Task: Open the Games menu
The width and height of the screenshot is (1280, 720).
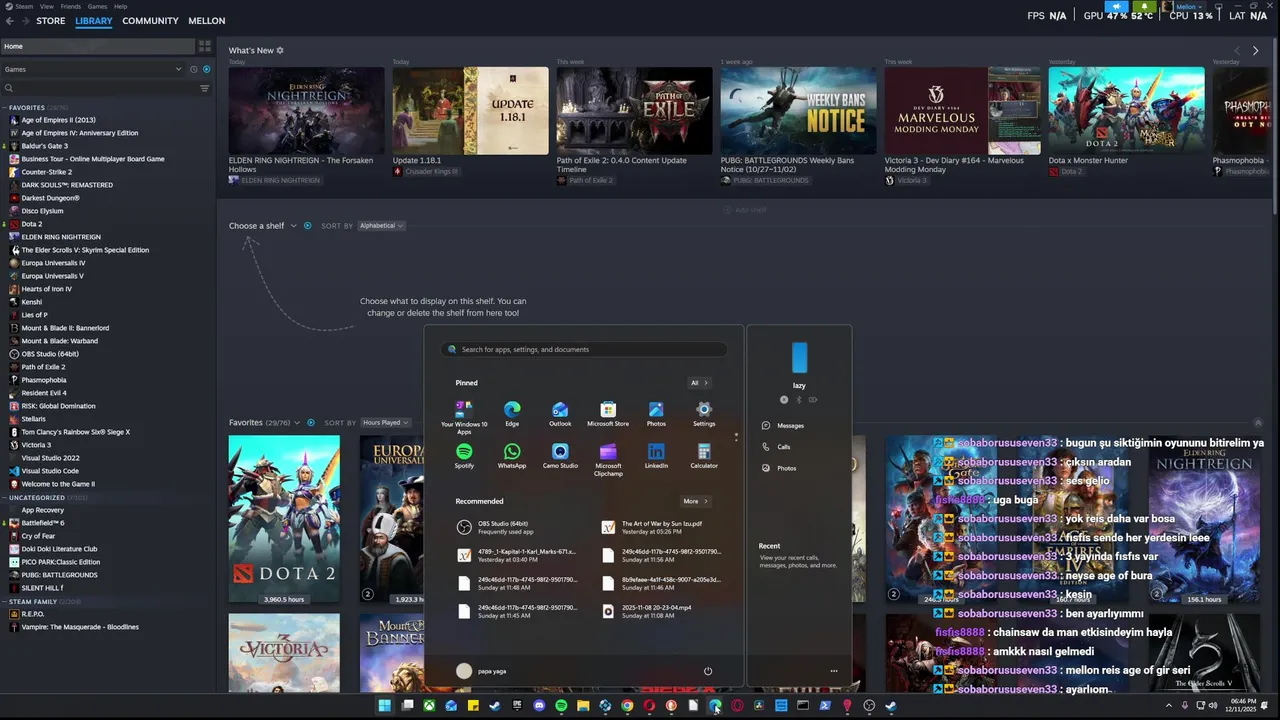Action: 97,6
